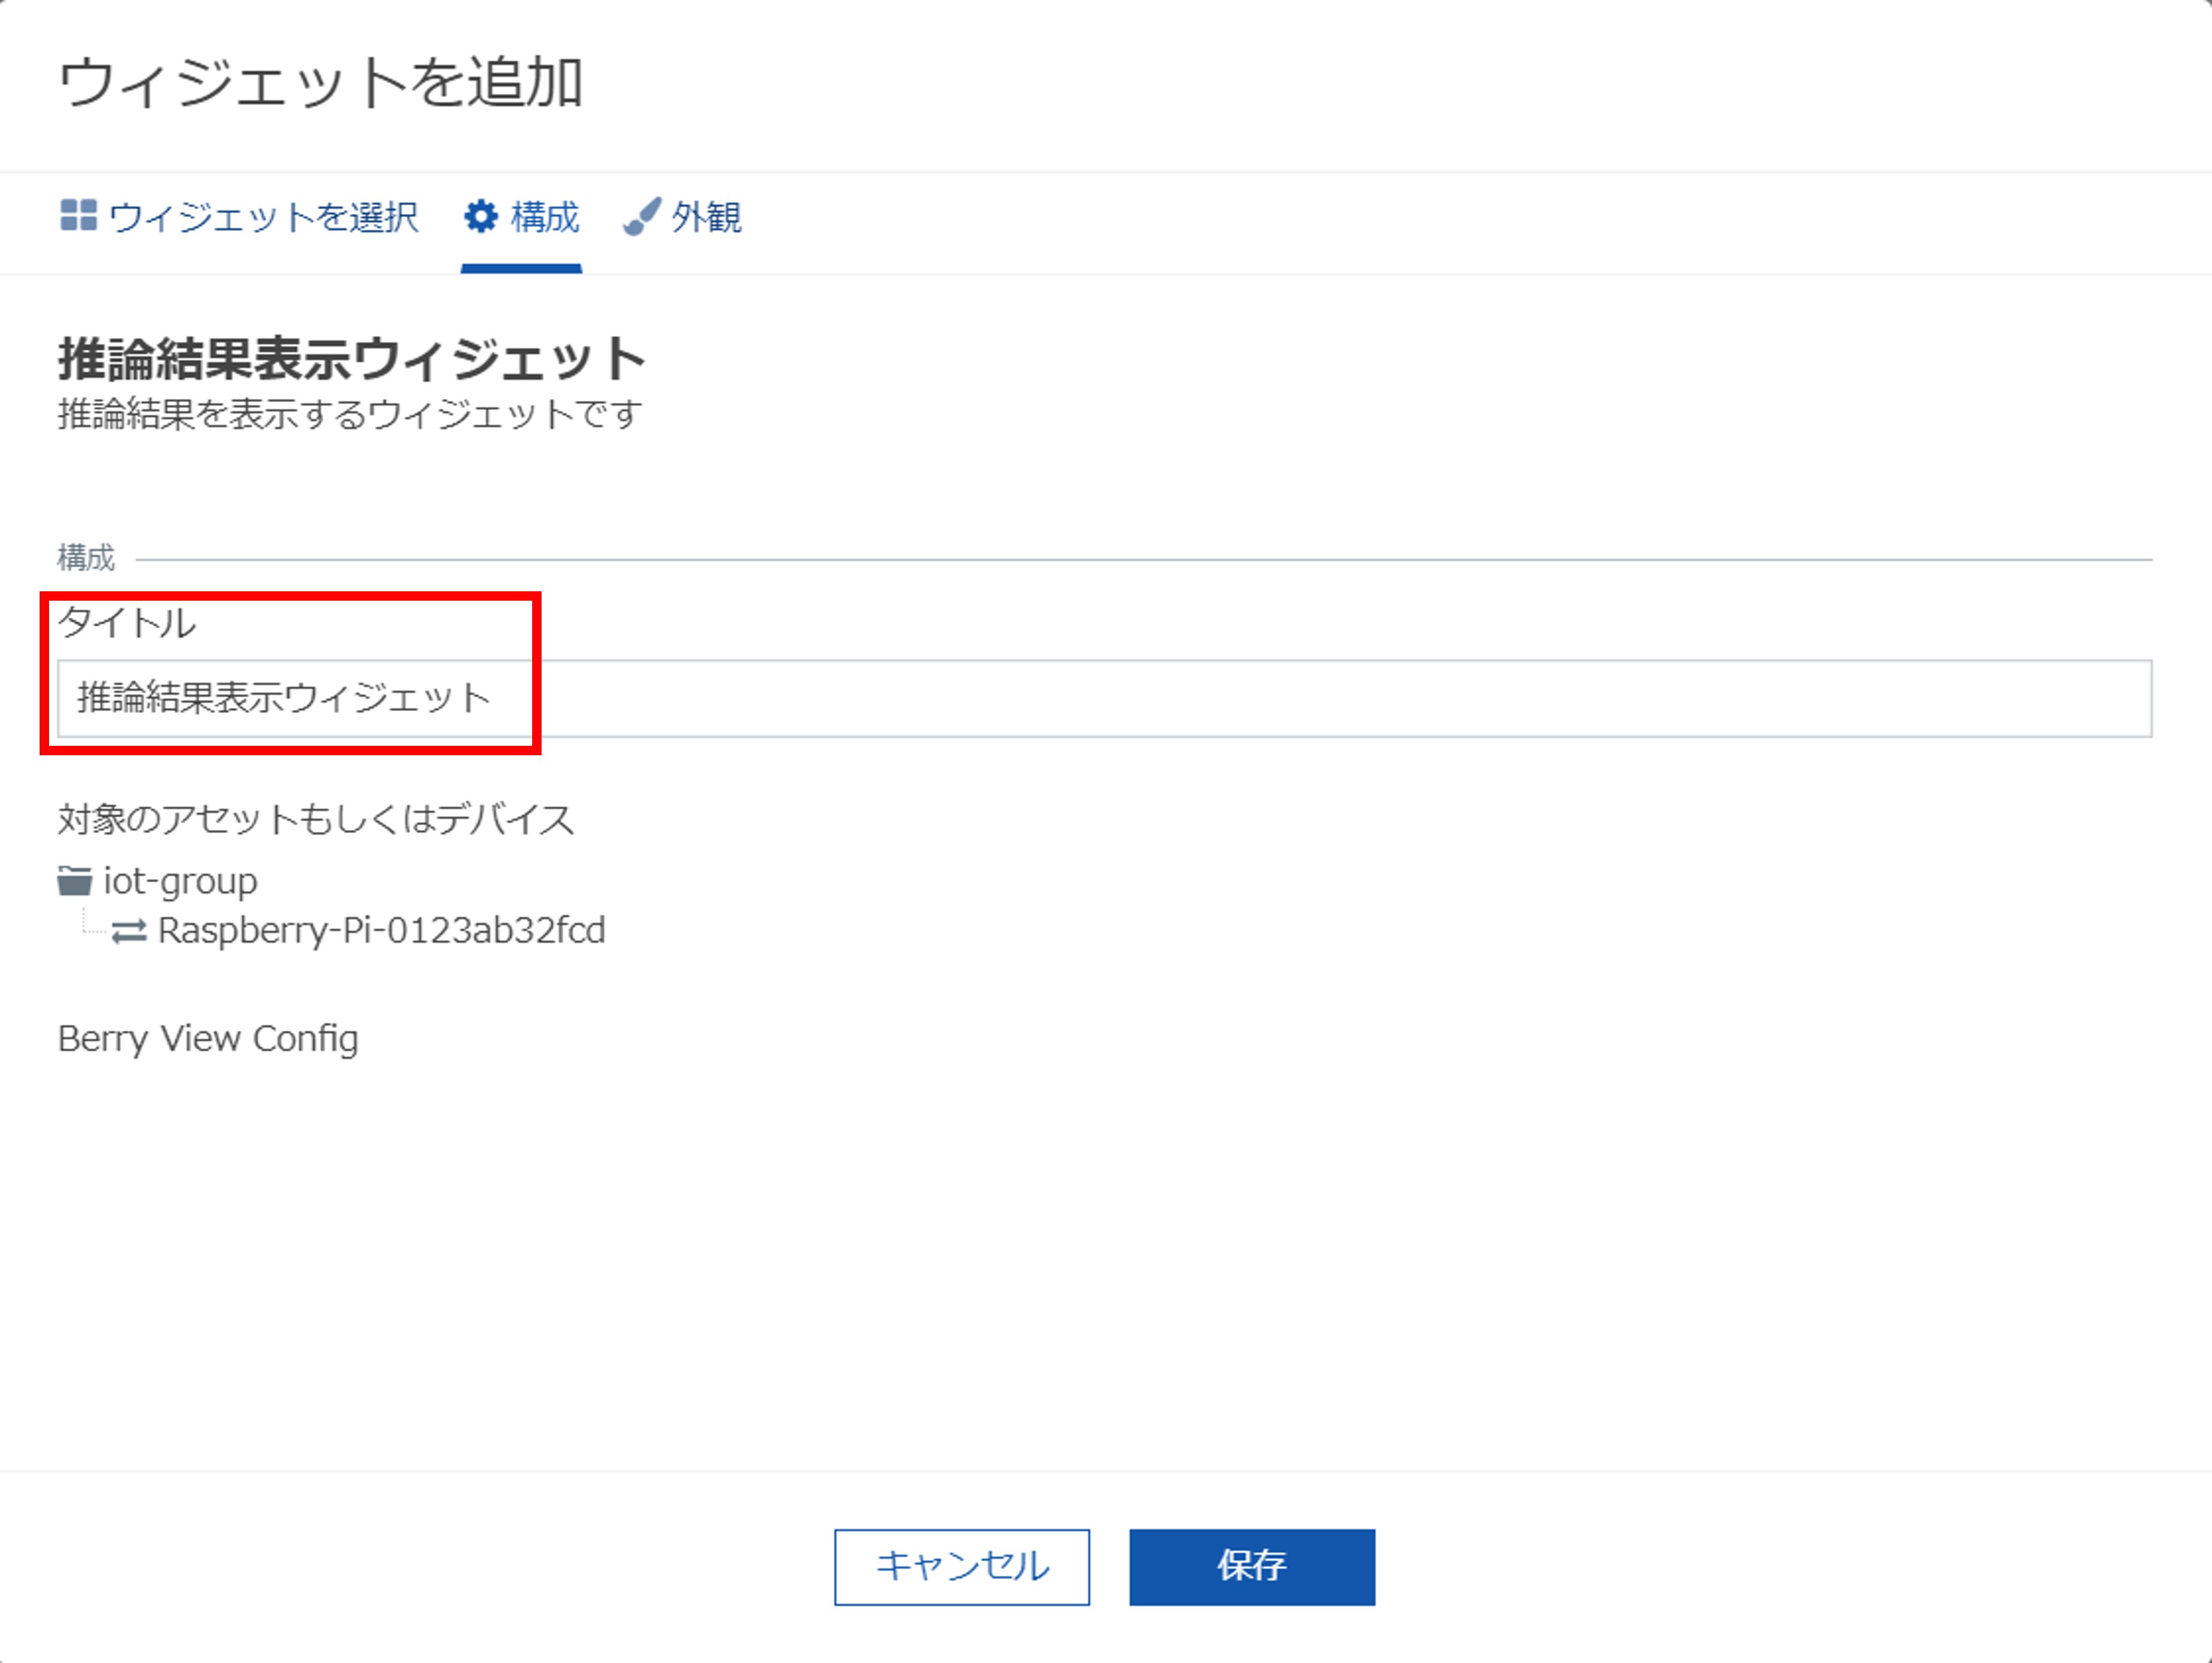
Task: Click the paintbrush icon beside 外観
Action: coord(641,216)
